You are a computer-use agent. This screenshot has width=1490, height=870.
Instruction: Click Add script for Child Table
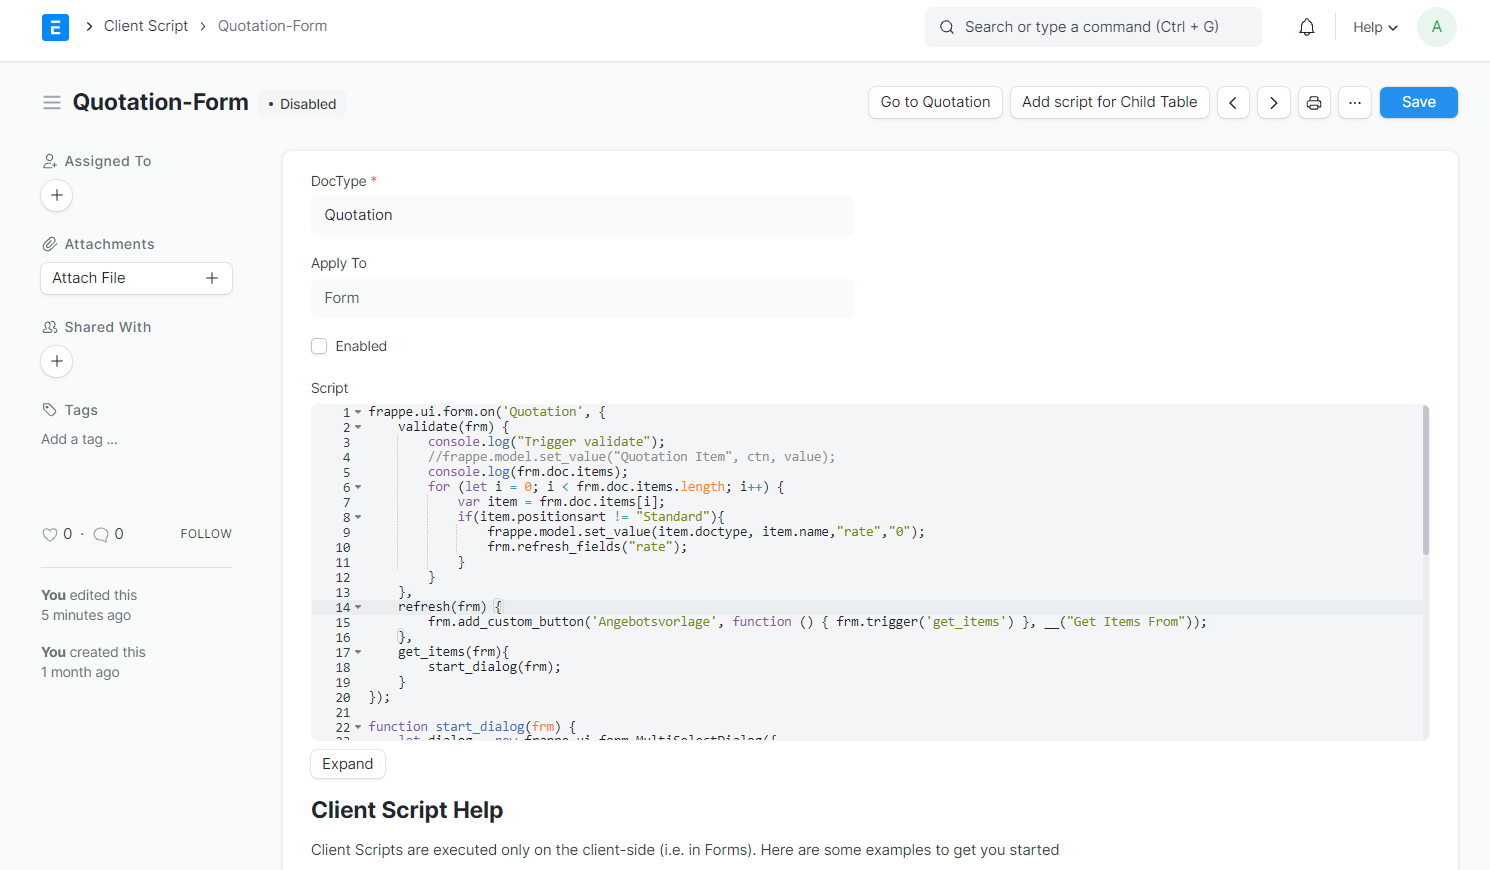pos(1109,102)
